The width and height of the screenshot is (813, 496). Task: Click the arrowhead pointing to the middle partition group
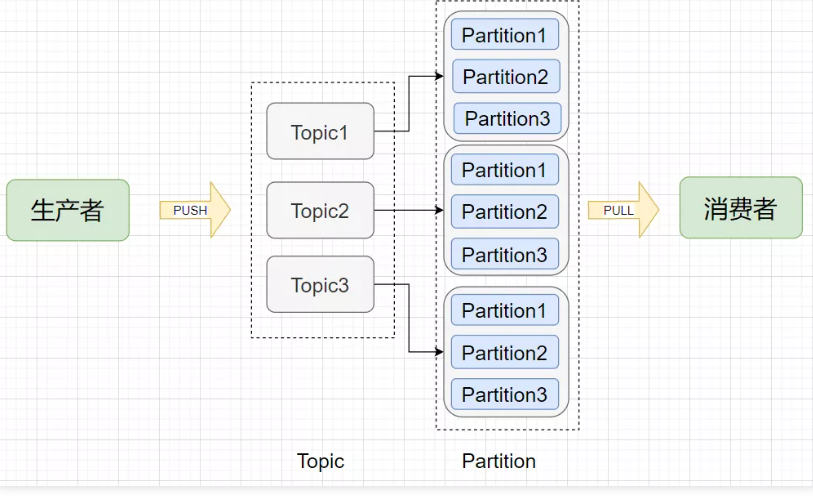click(438, 211)
